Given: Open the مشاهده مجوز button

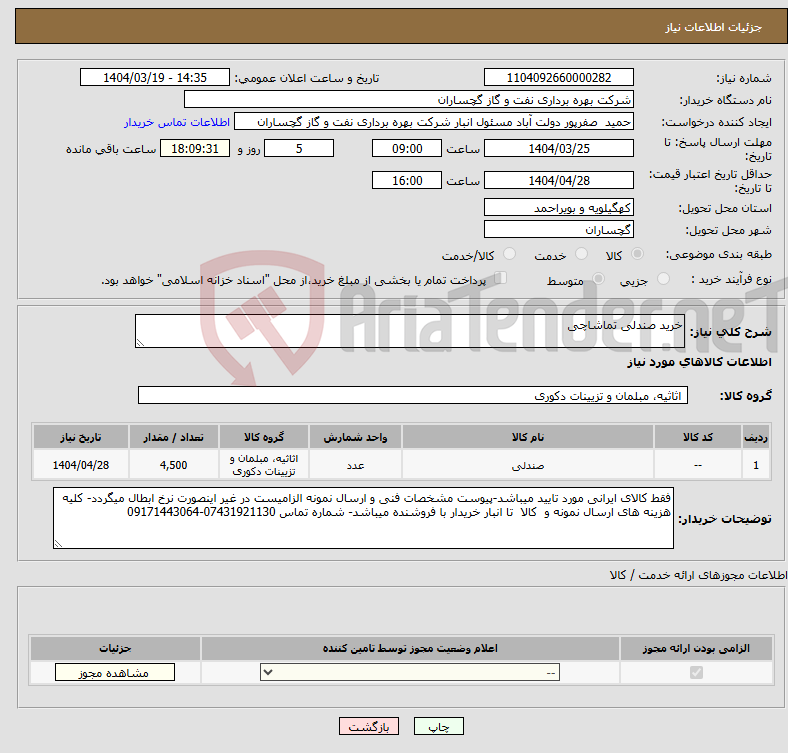Looking at the screenshot, I should [115, 673].
